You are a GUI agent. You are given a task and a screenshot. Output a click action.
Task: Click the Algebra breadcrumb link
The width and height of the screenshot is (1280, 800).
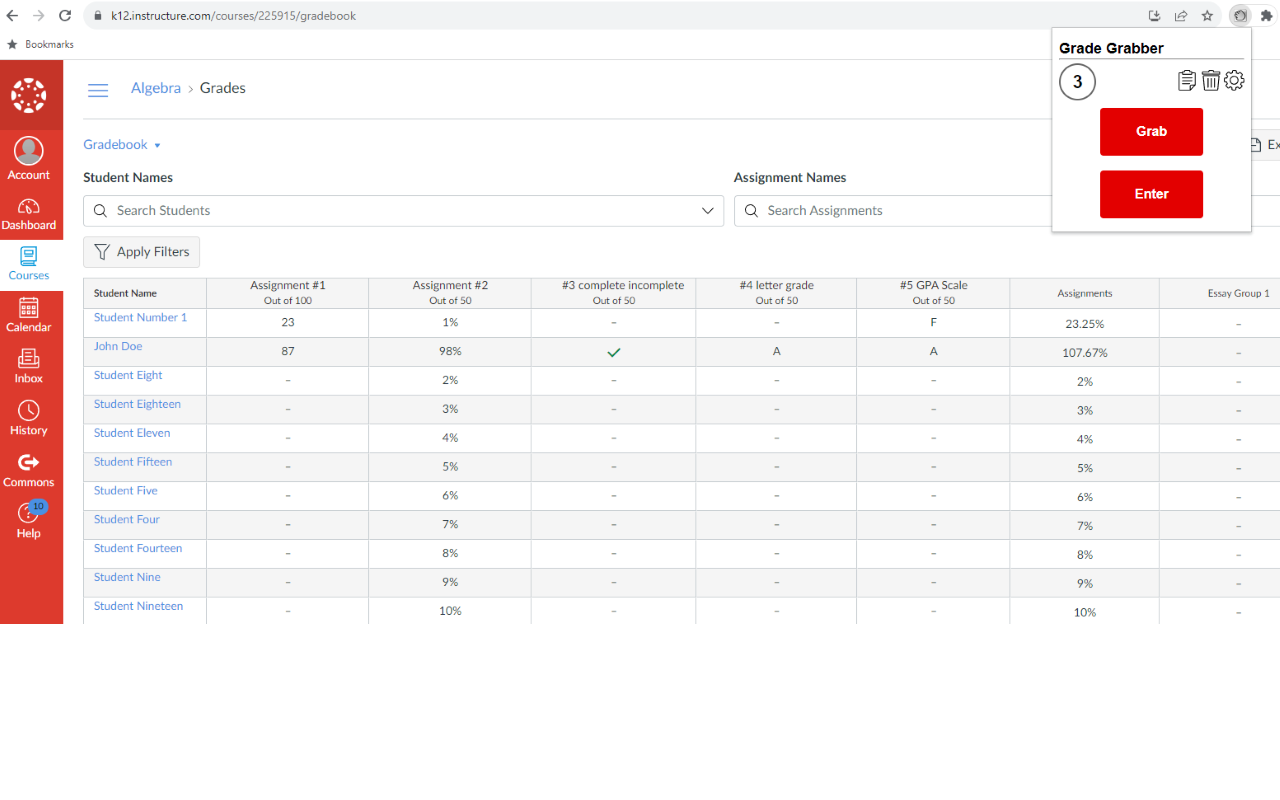(156, 88)
